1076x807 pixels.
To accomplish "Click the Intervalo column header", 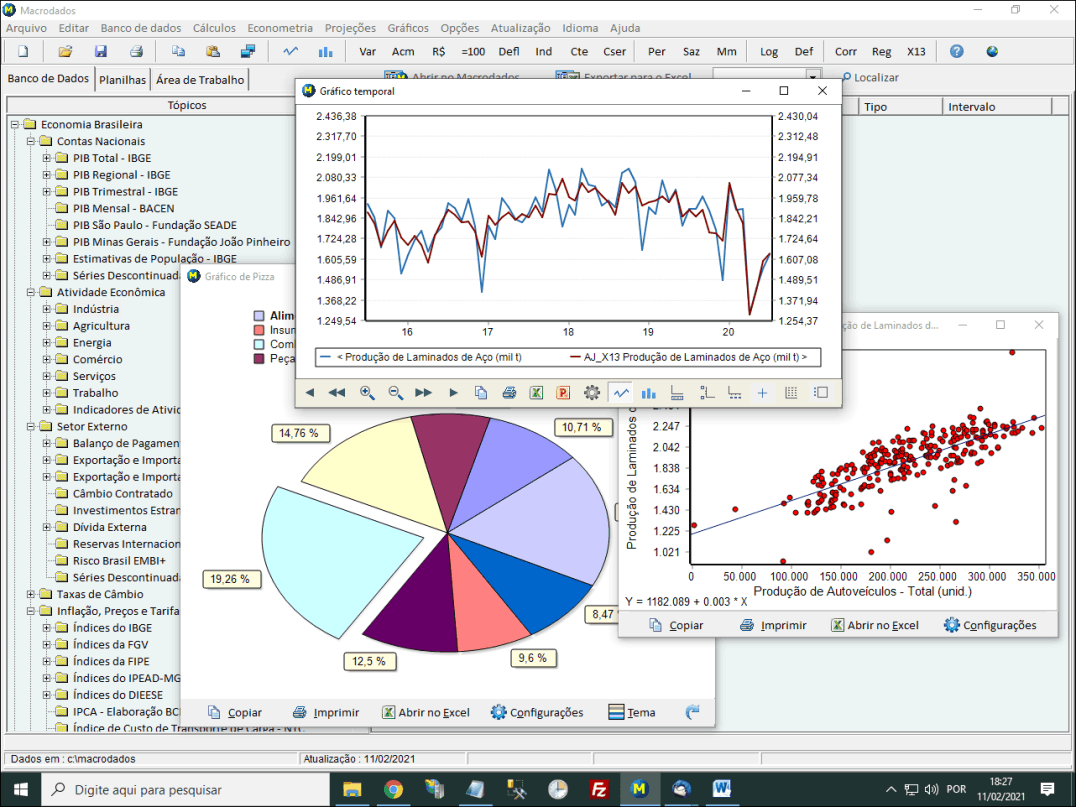I will coord(997,106).
